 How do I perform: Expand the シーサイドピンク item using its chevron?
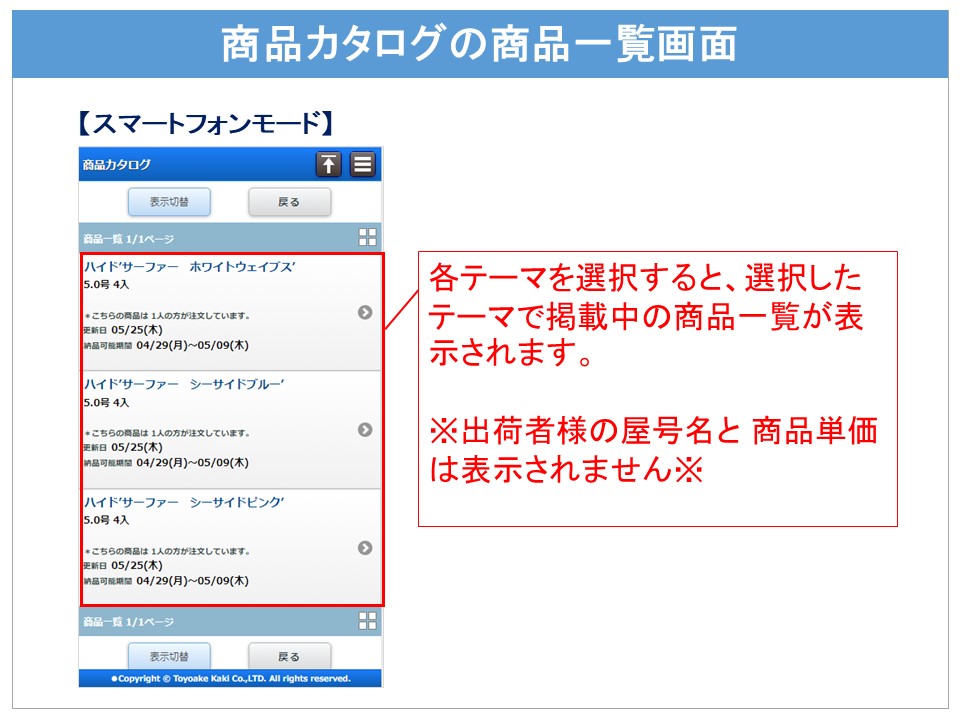(x=365, y=548)
